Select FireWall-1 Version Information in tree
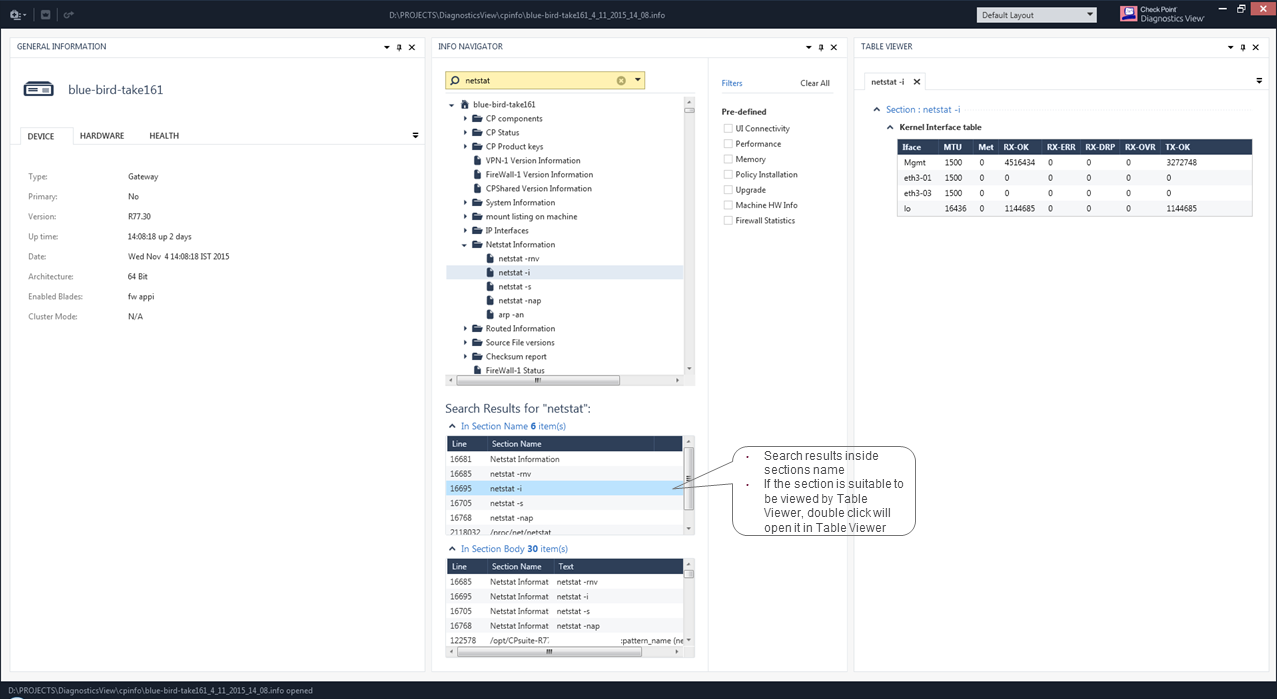The width and height of the screenshot is (1277, 699). pos(539,175)
